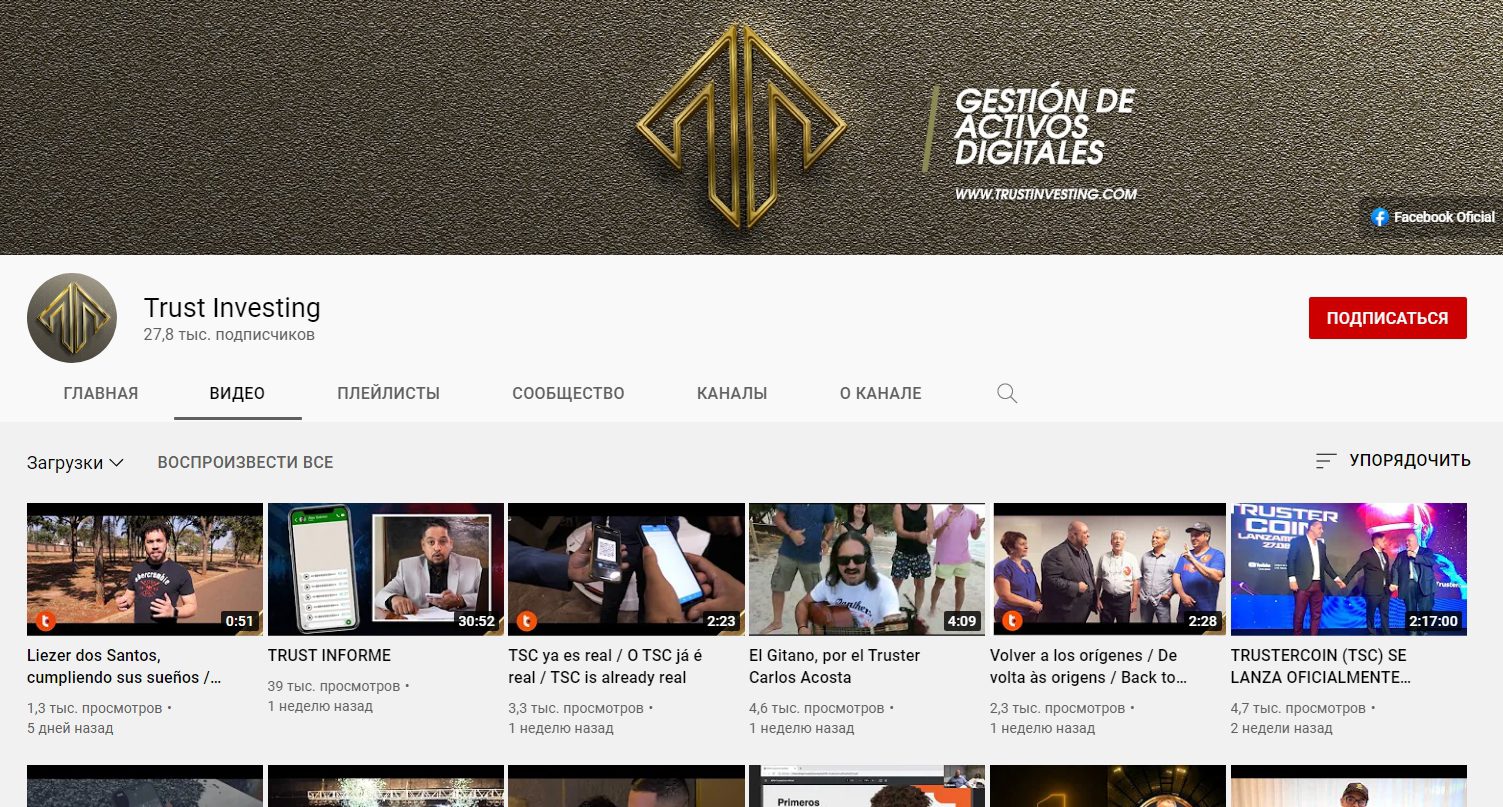The width and height of the screenshot is (1503, 807).
Task: Click the 2 недели назад upload date
Action: pyautogui.click(x=1282, y=728)
